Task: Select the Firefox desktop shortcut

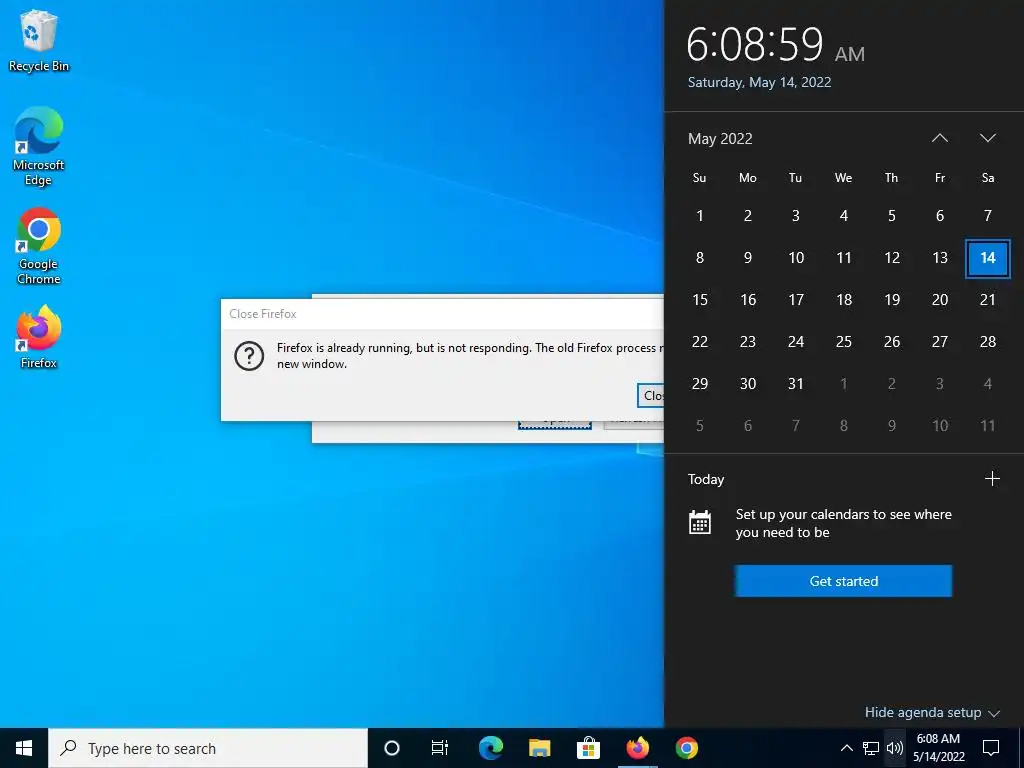Action: [38, 338]
